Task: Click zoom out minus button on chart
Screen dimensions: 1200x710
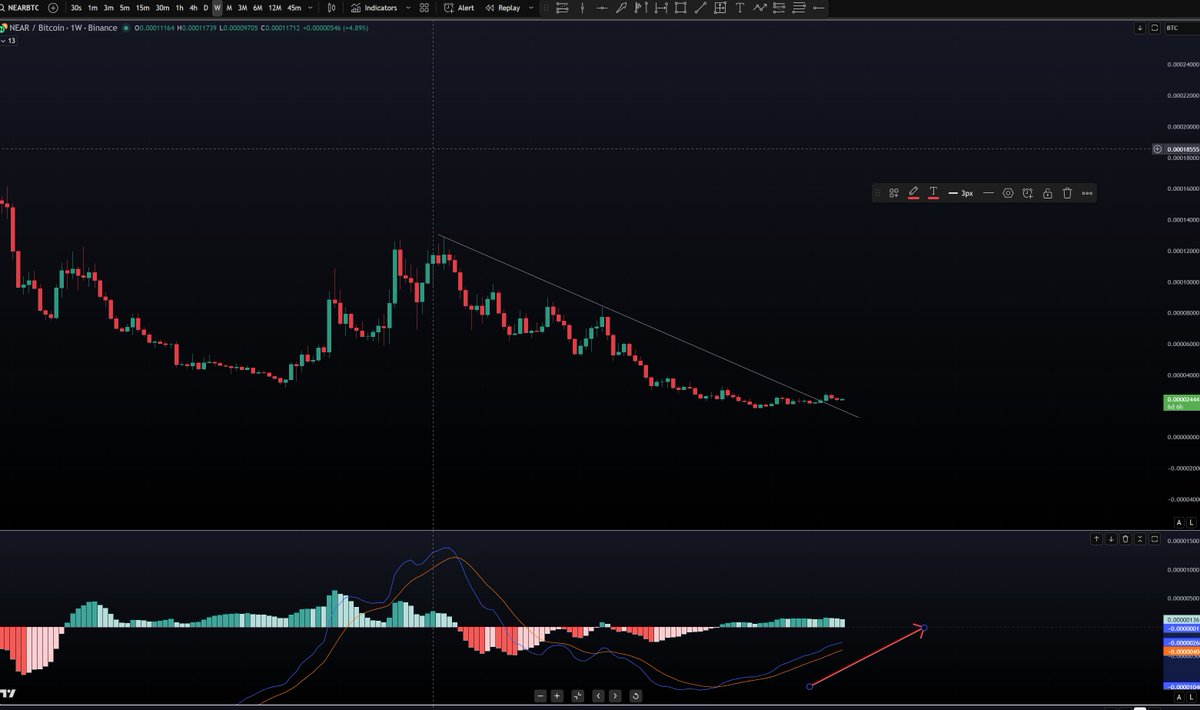Action: point(540,695)
